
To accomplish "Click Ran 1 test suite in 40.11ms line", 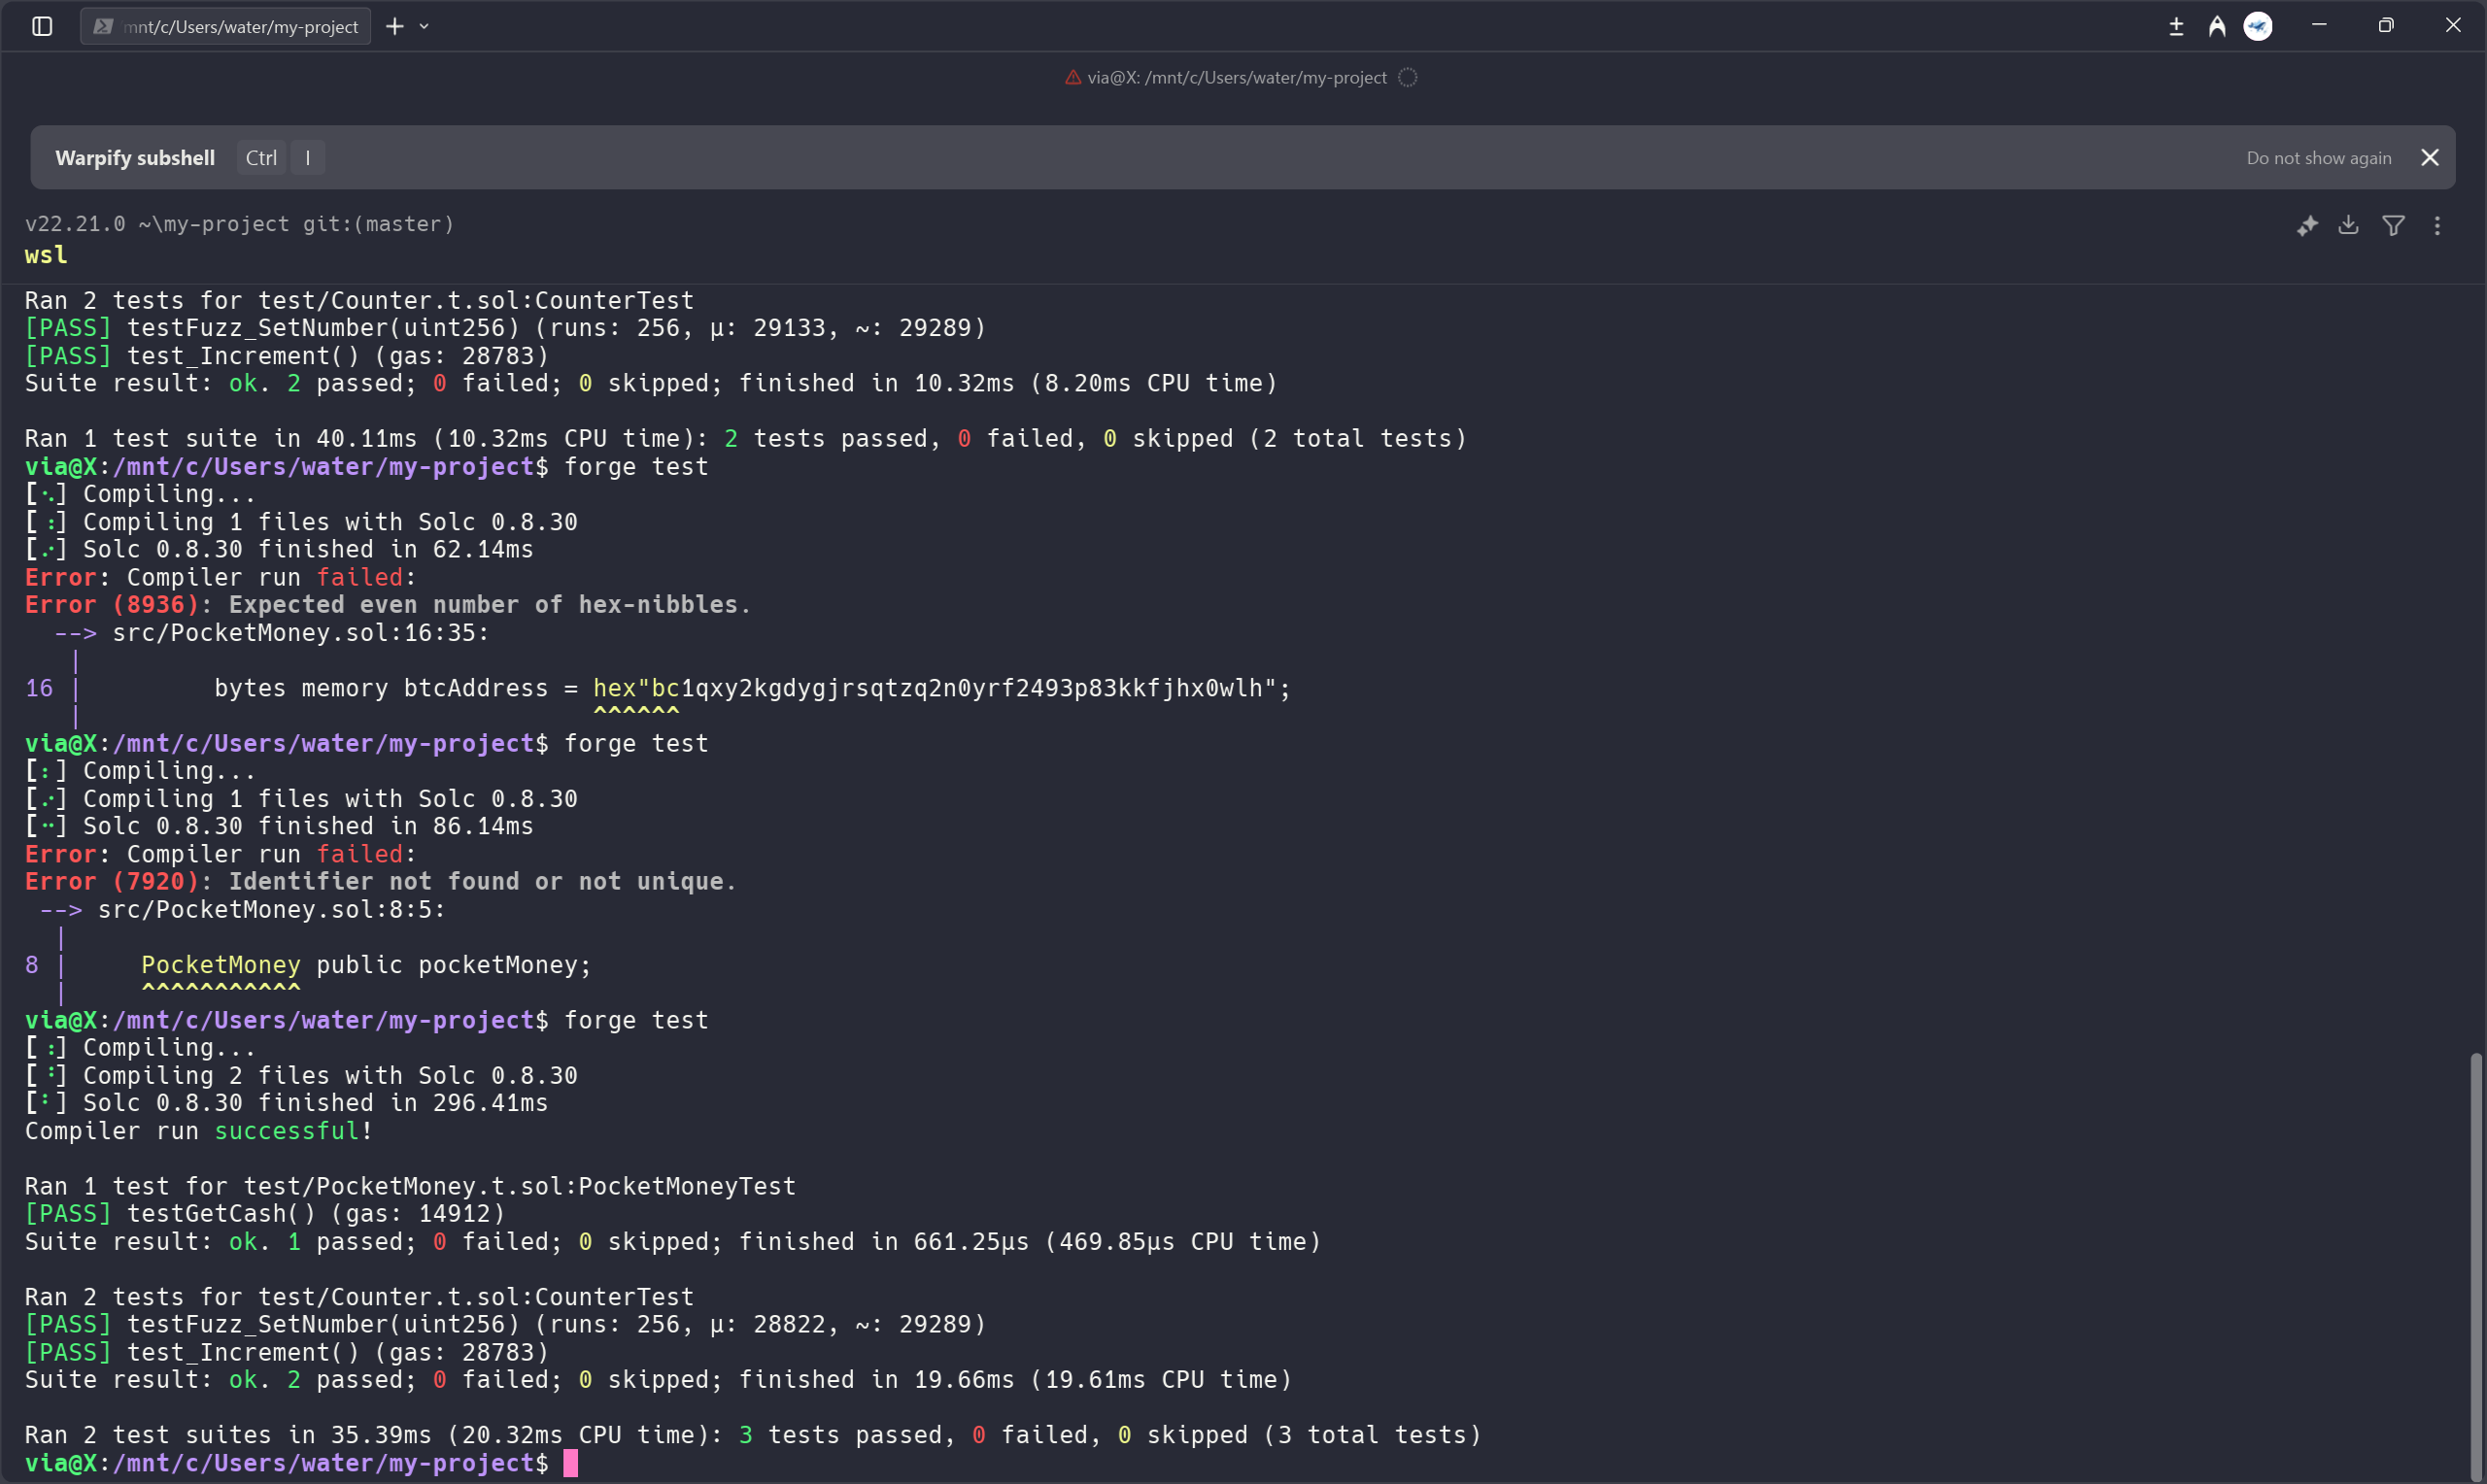I will coord(745,439).
